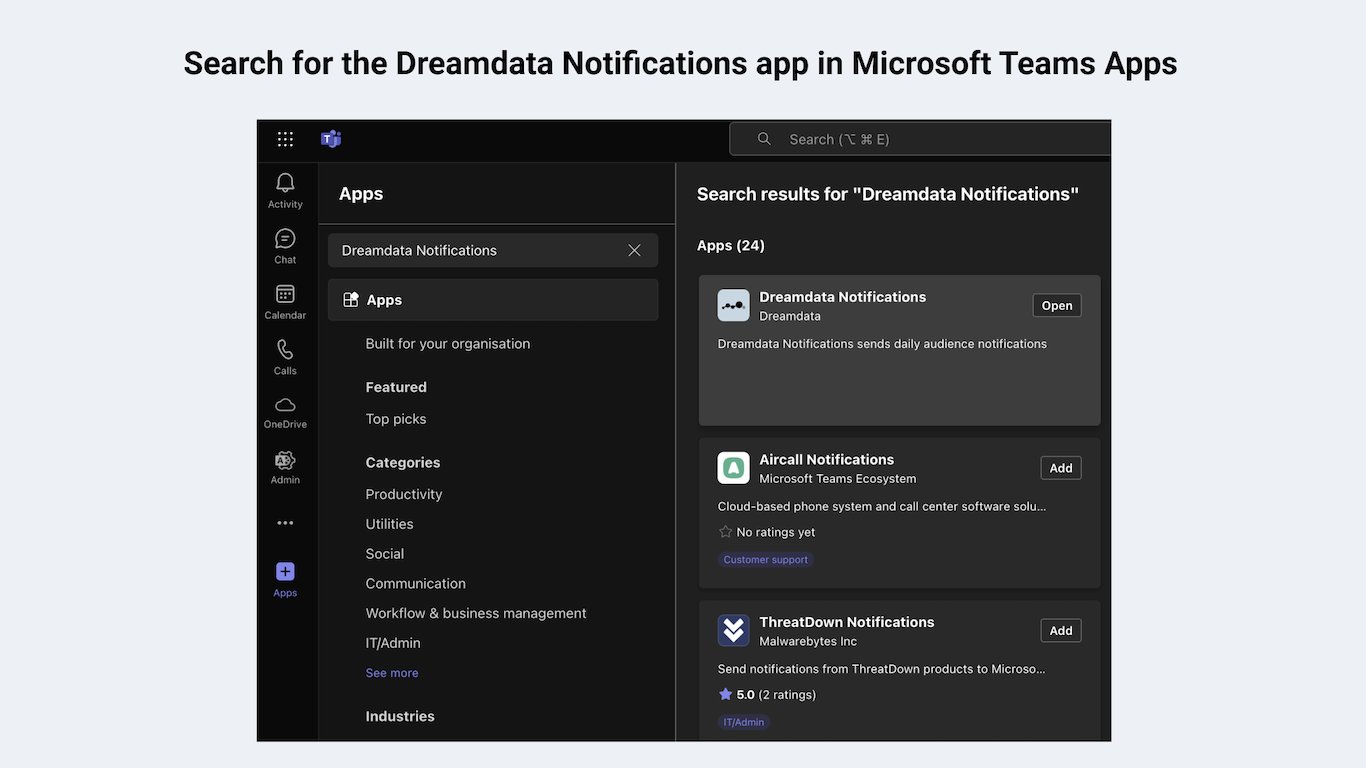Clear the Dreamdata Notifications search text
This screenshot has width=1366, height=768.
click(x=634, y=250)
